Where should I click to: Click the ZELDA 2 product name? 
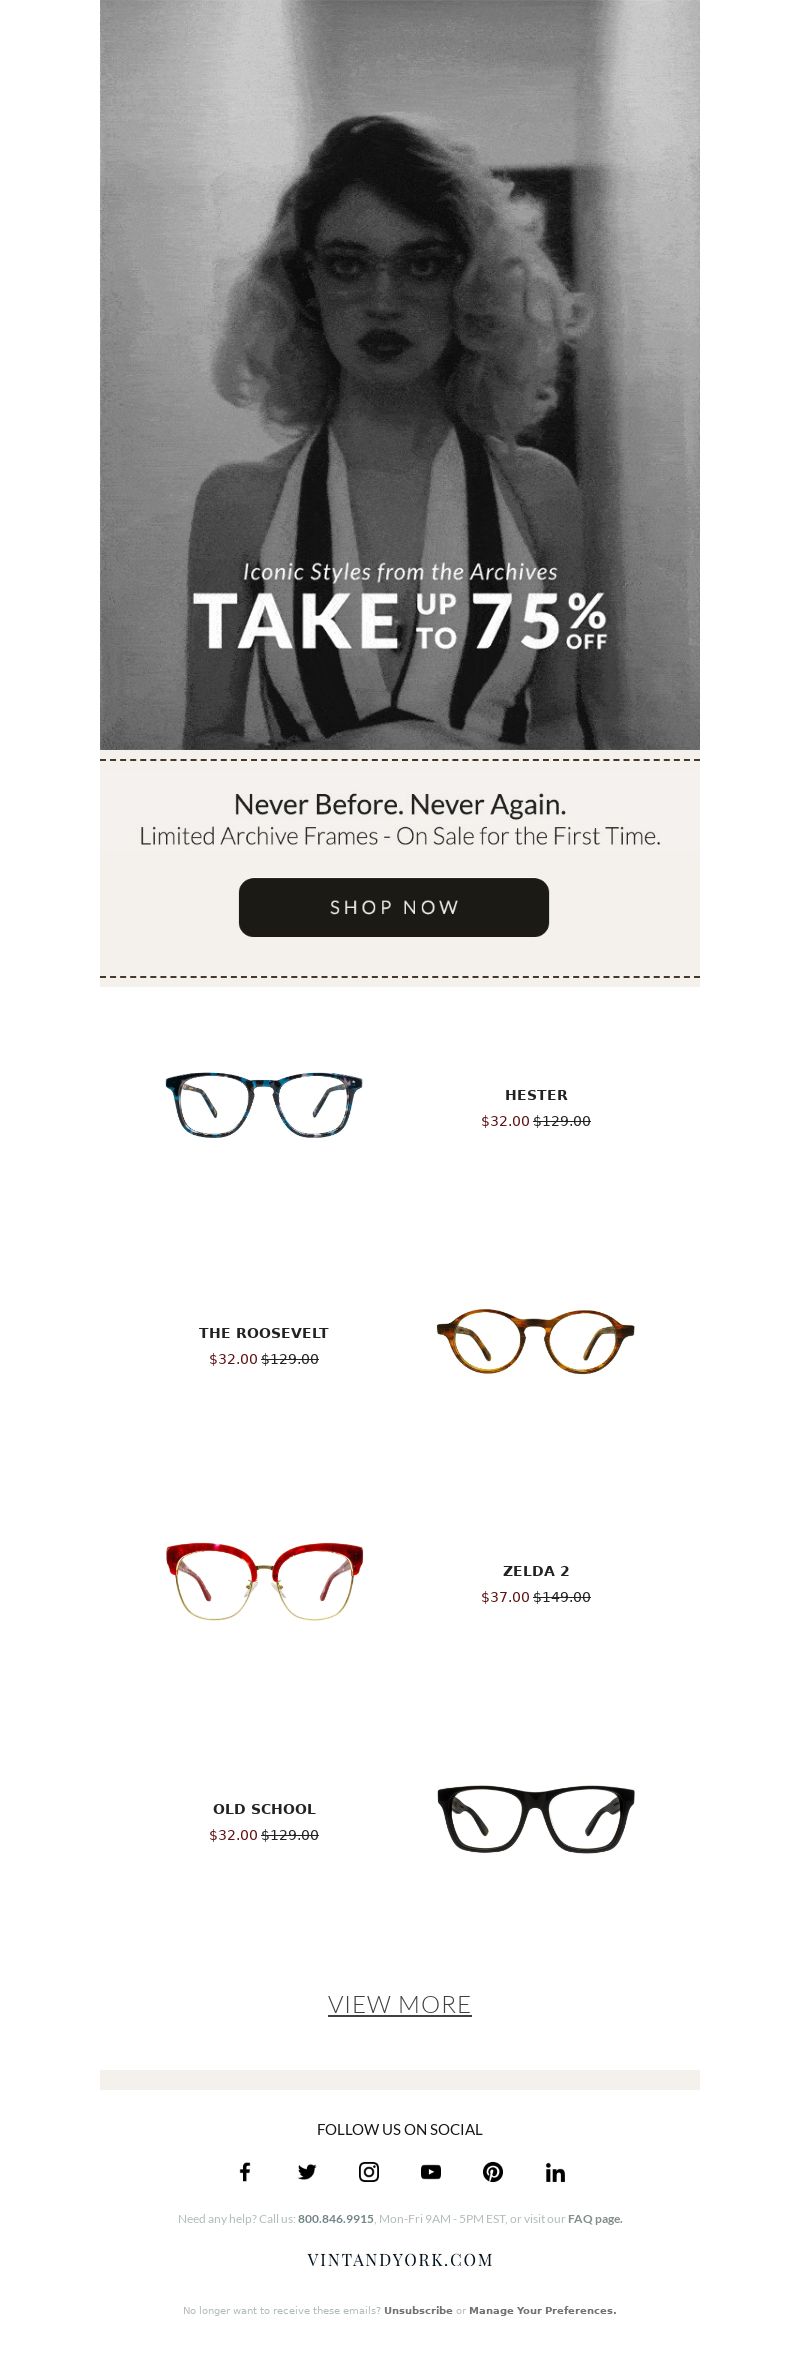pos(536,1571)
